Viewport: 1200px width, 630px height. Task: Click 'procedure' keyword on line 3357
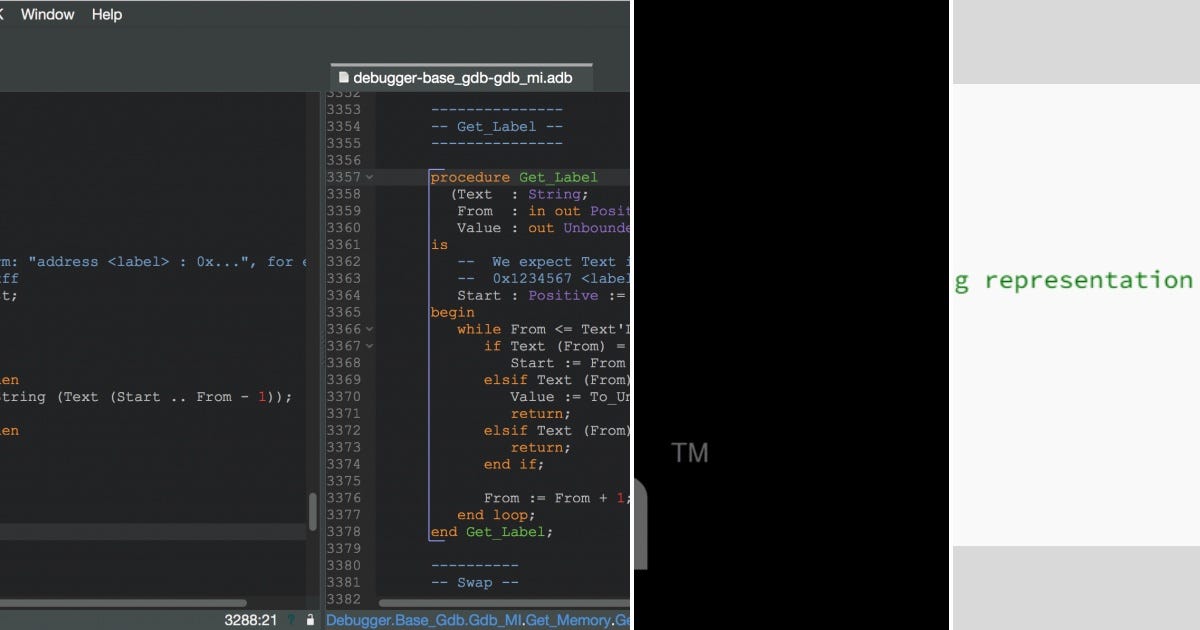pyautogui.click(x=470, y=177)
